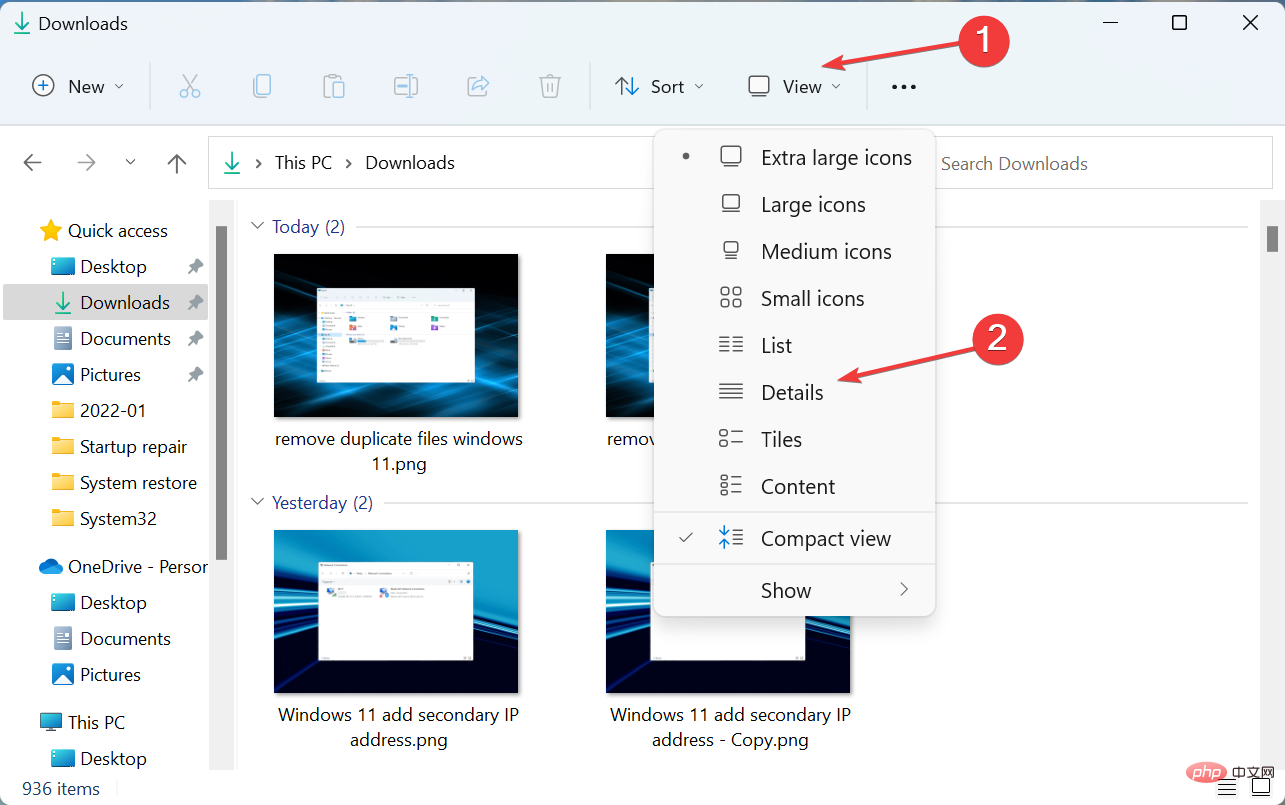Select OneDrive - Personal in sidebar
This screenshot has width=1285, height=805.
pos(124,567)
